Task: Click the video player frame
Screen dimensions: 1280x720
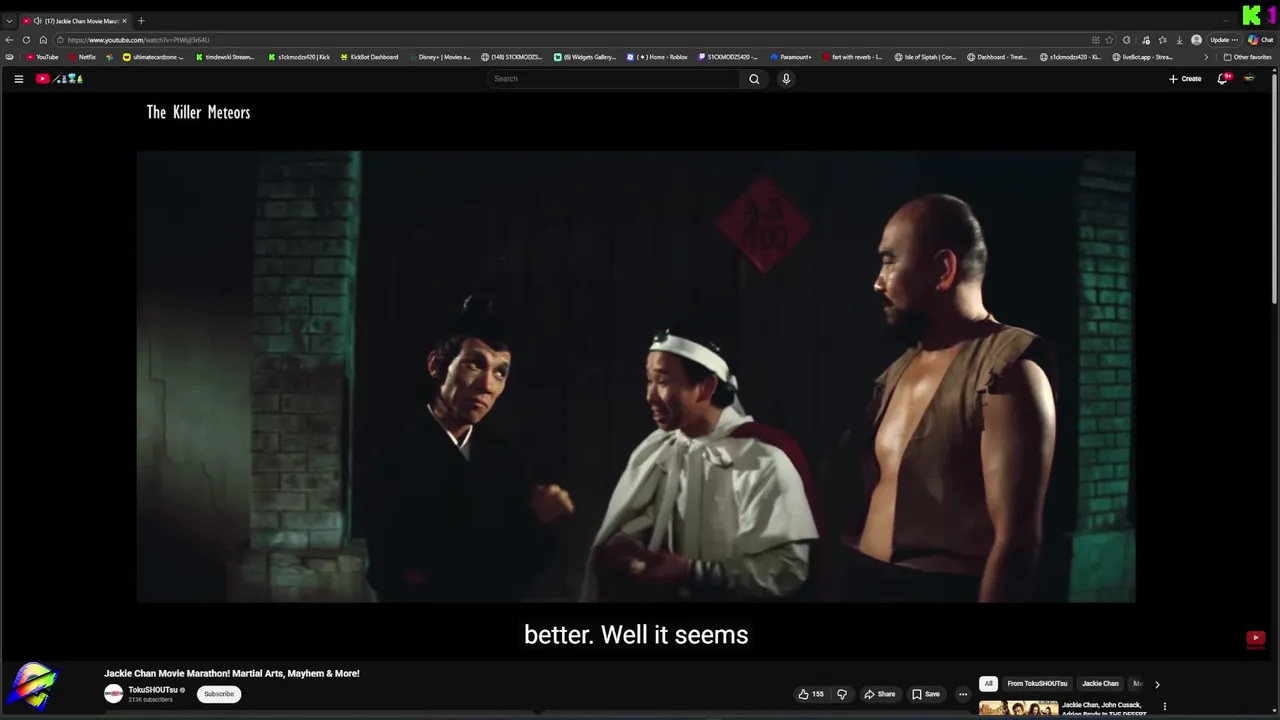Action: pyautogui.click(x=636, y=376)
